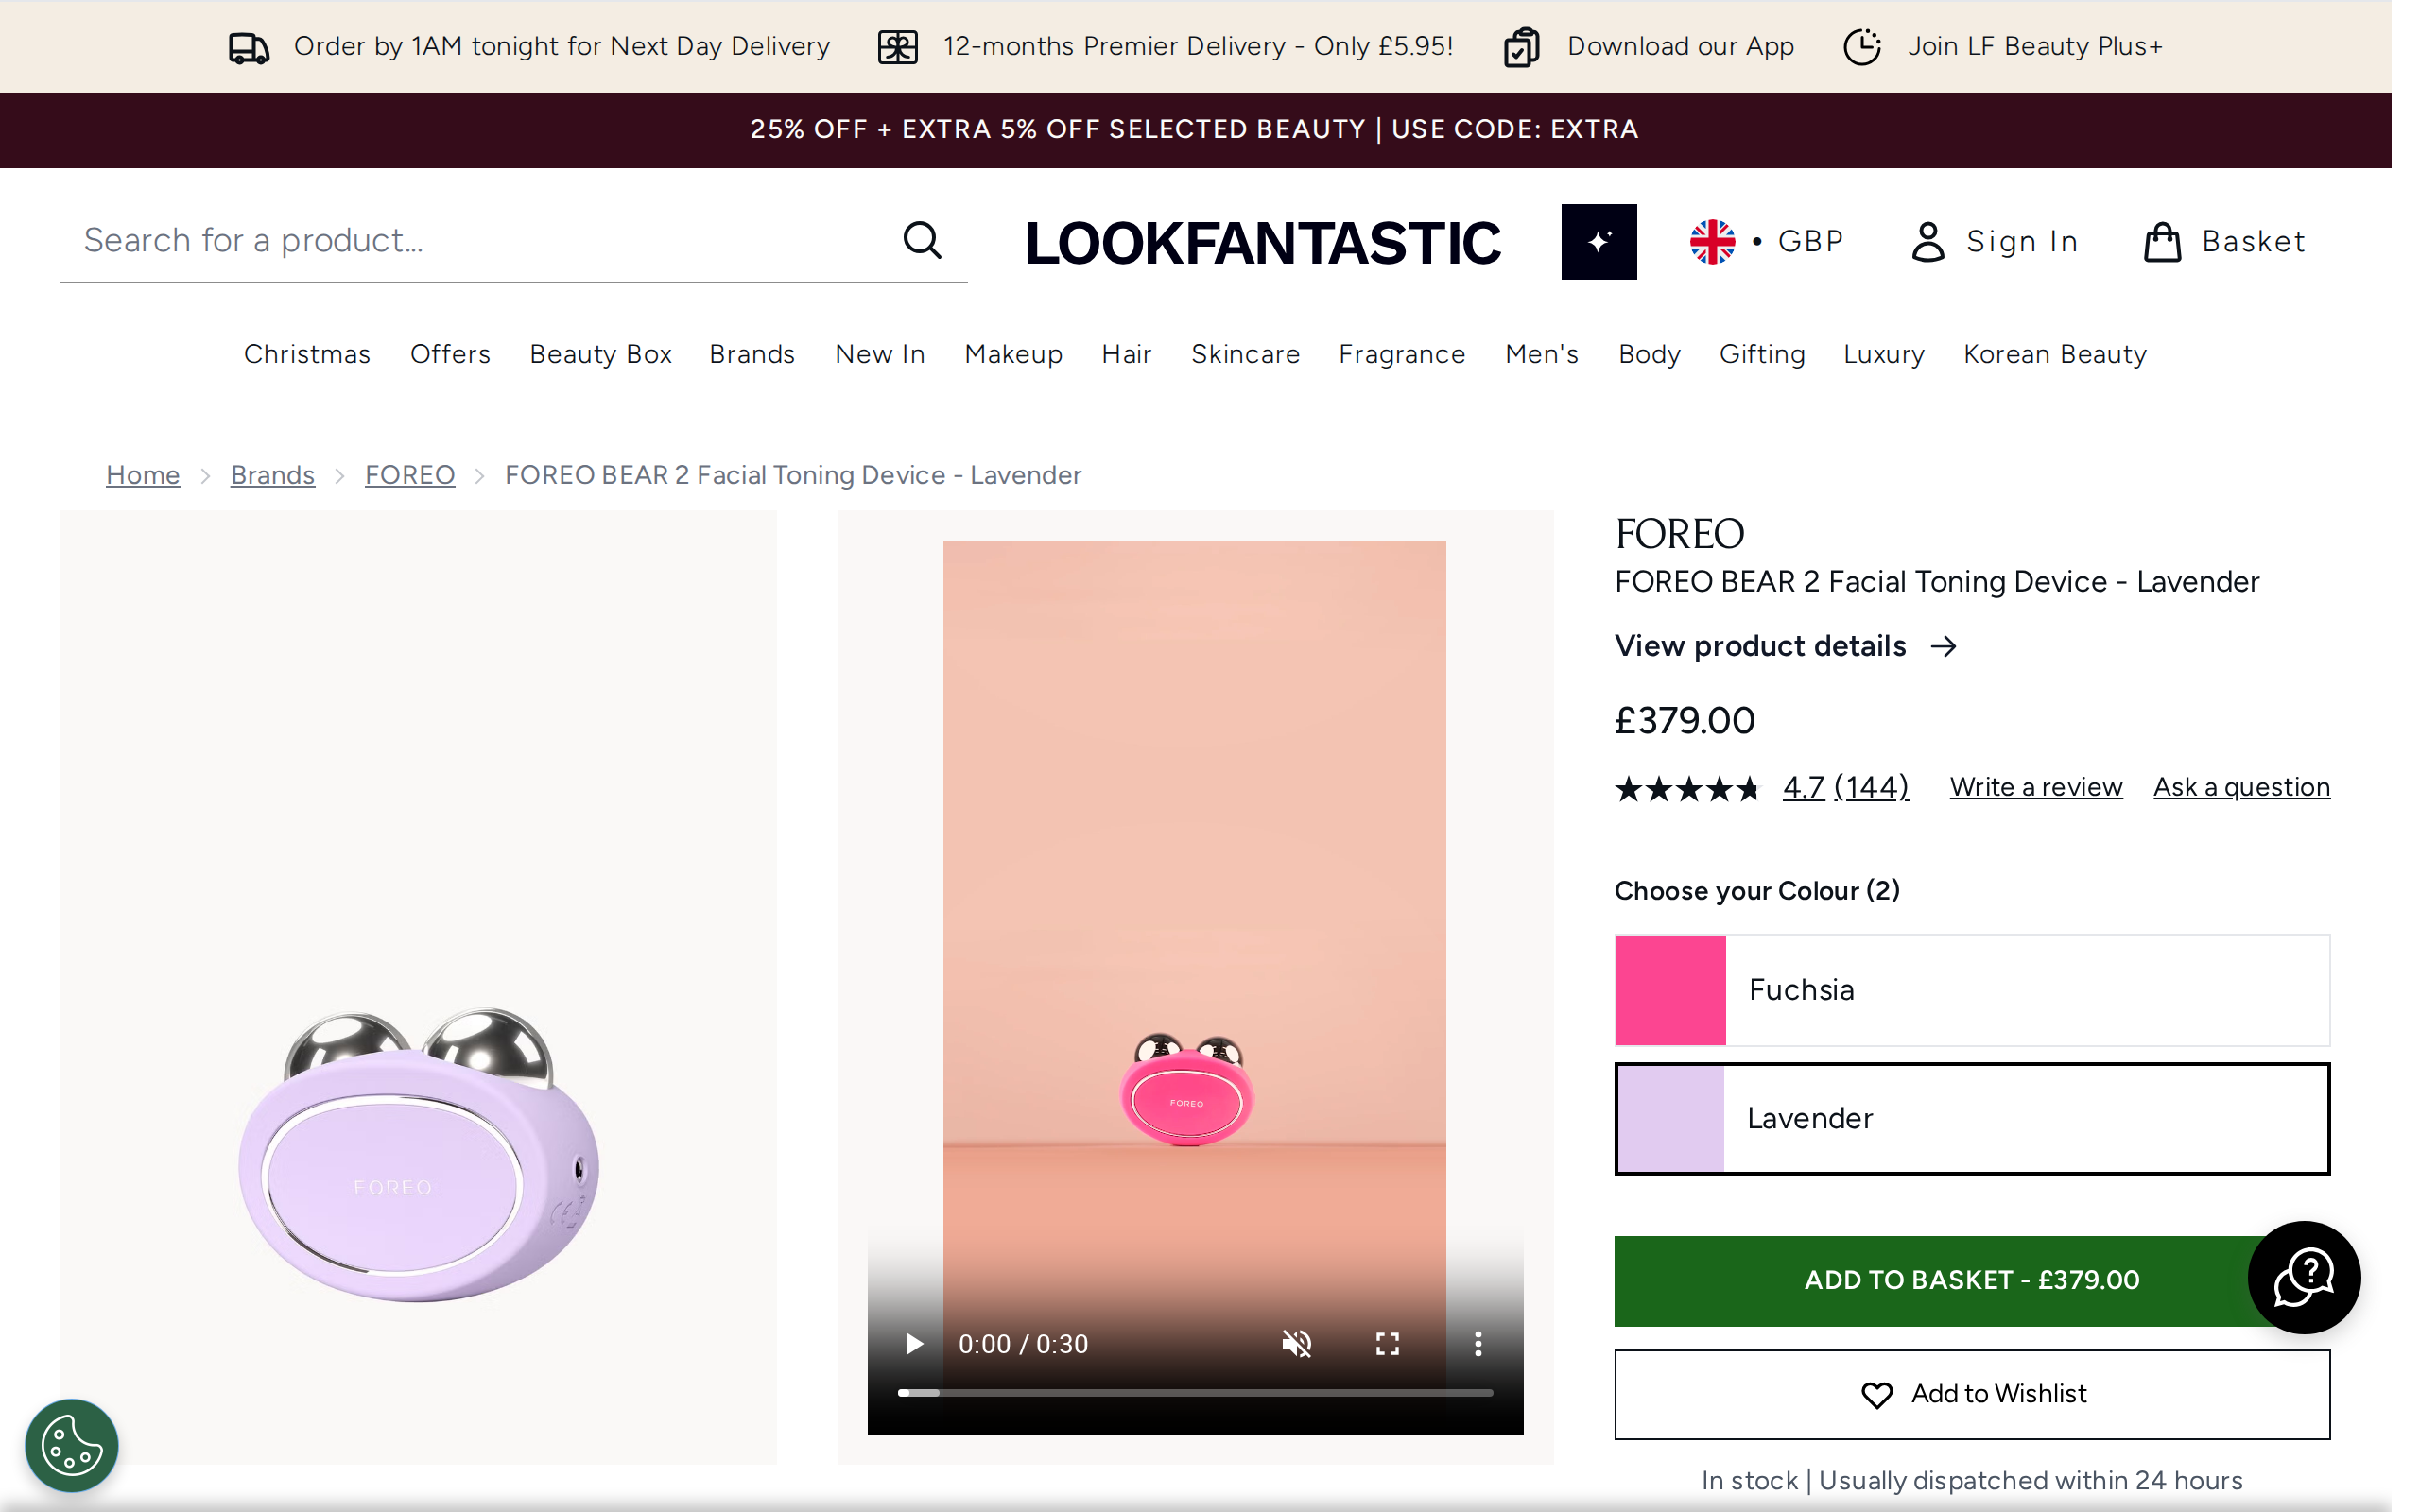This screenshot has height=1512, width=2420.
Task: Open the Hair menu
Action: tap(1126, 354)
